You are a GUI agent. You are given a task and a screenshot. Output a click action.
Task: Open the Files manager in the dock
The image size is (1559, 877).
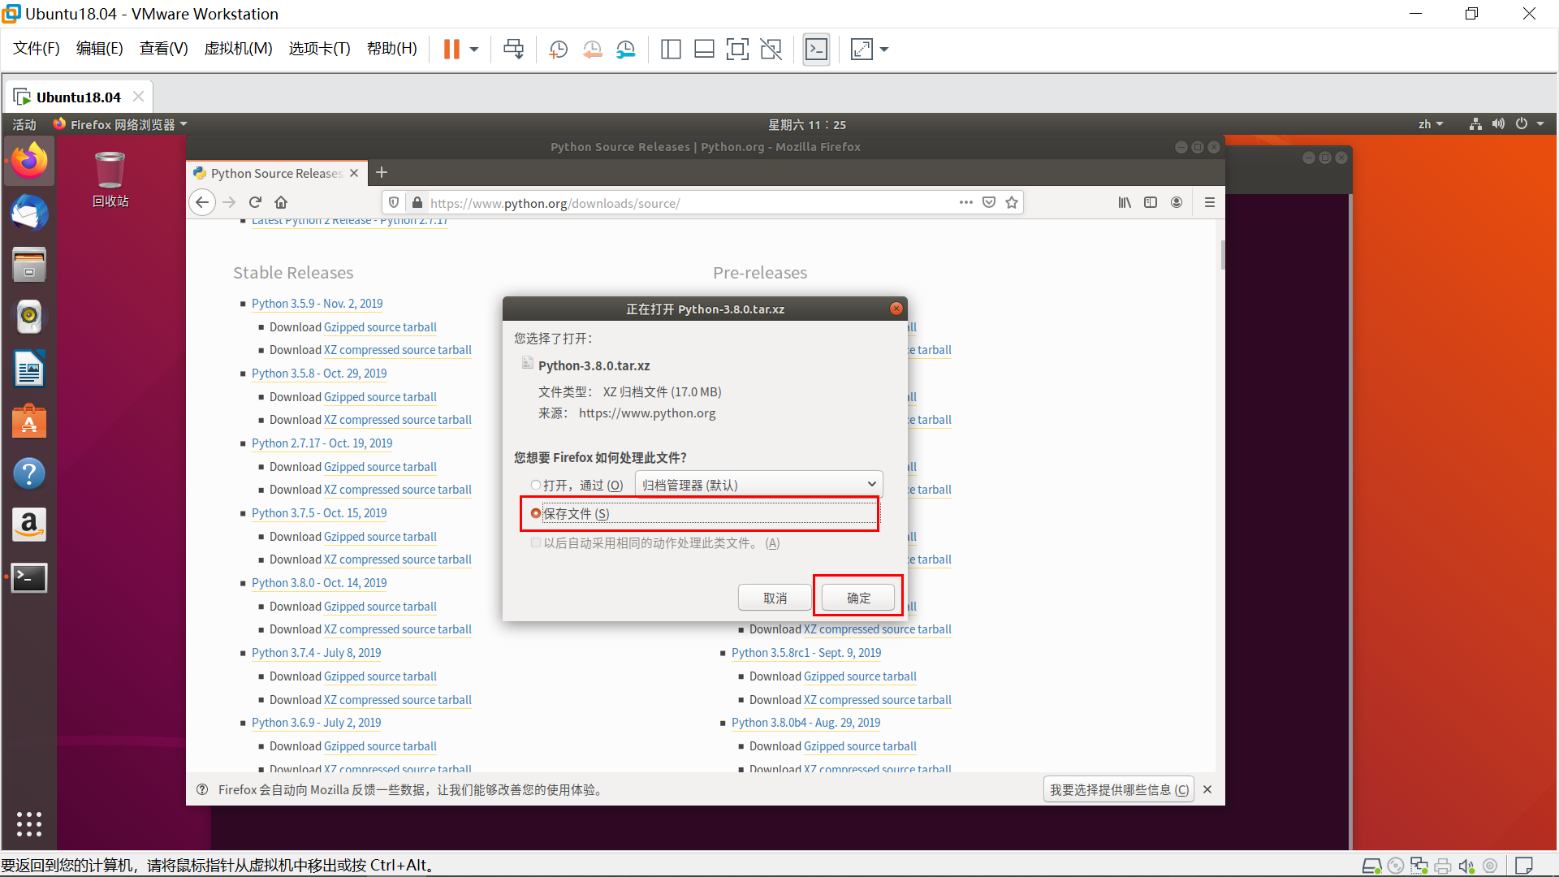click(x=29, y=265)
